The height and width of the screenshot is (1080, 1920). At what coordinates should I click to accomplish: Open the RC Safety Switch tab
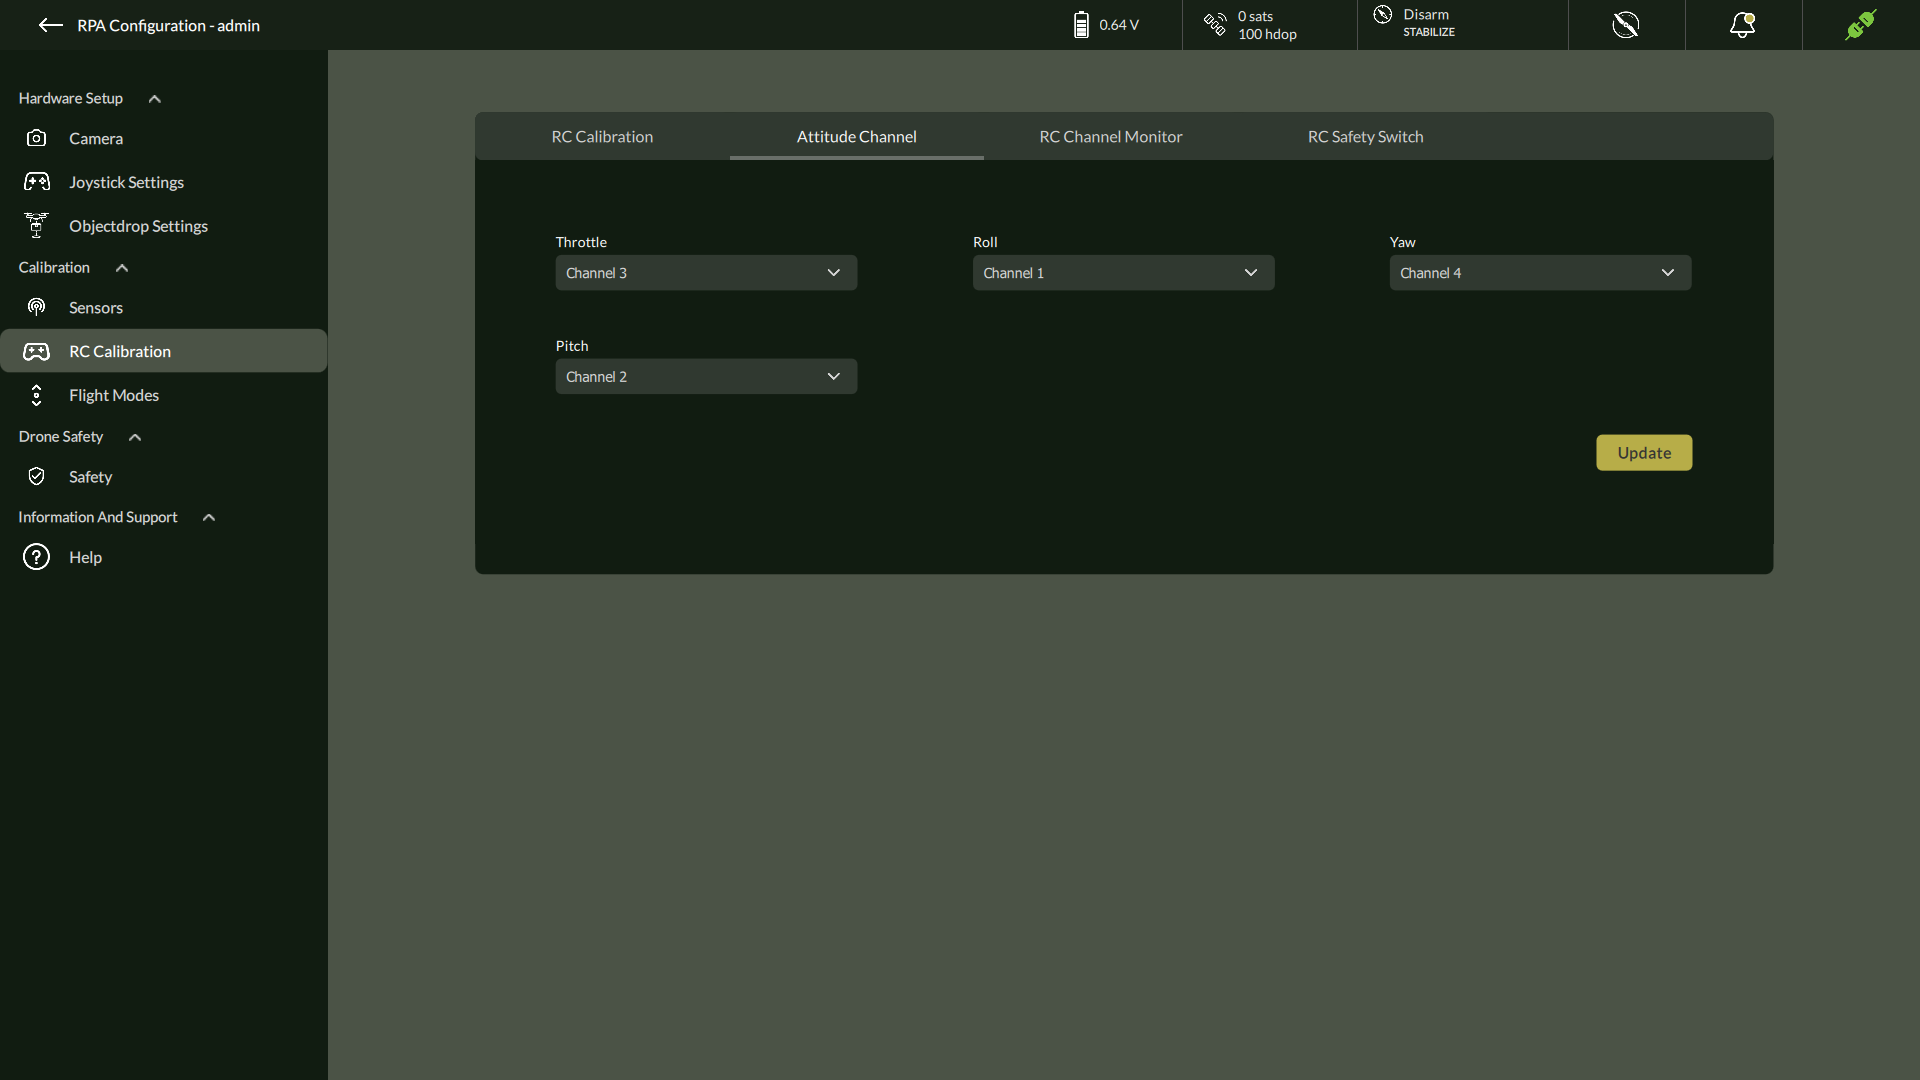1365,137
